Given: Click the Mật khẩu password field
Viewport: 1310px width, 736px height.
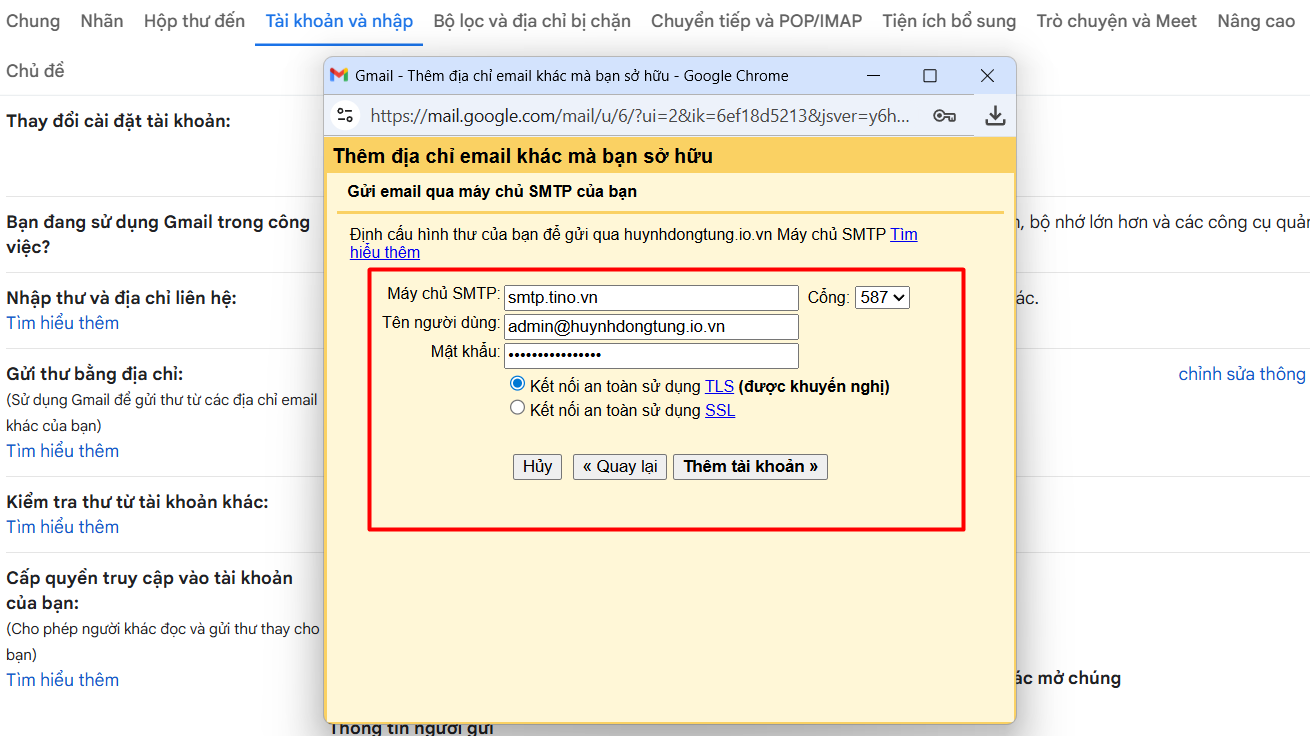Looking at the screenshot, I should 651,356.
